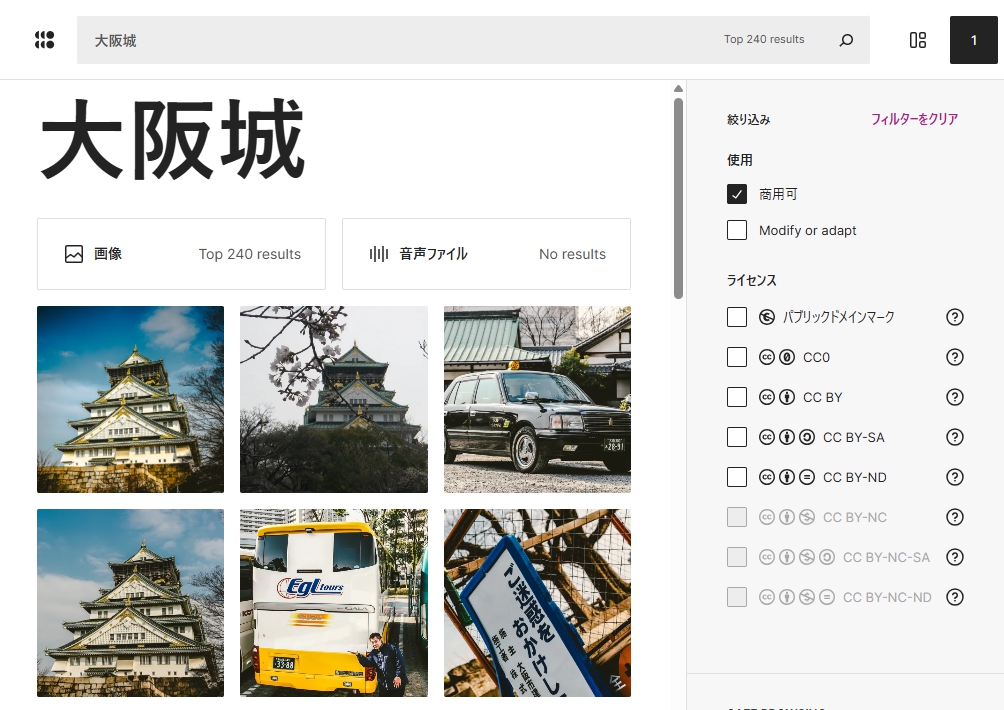Screen dimensions: 1004x710
Task: Click the CC BY-ND license symbol icons
Action: coord(787,477)
